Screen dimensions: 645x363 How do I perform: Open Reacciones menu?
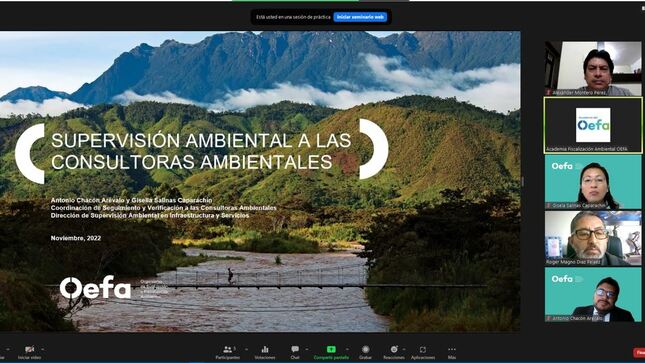(x=394, y=352)
